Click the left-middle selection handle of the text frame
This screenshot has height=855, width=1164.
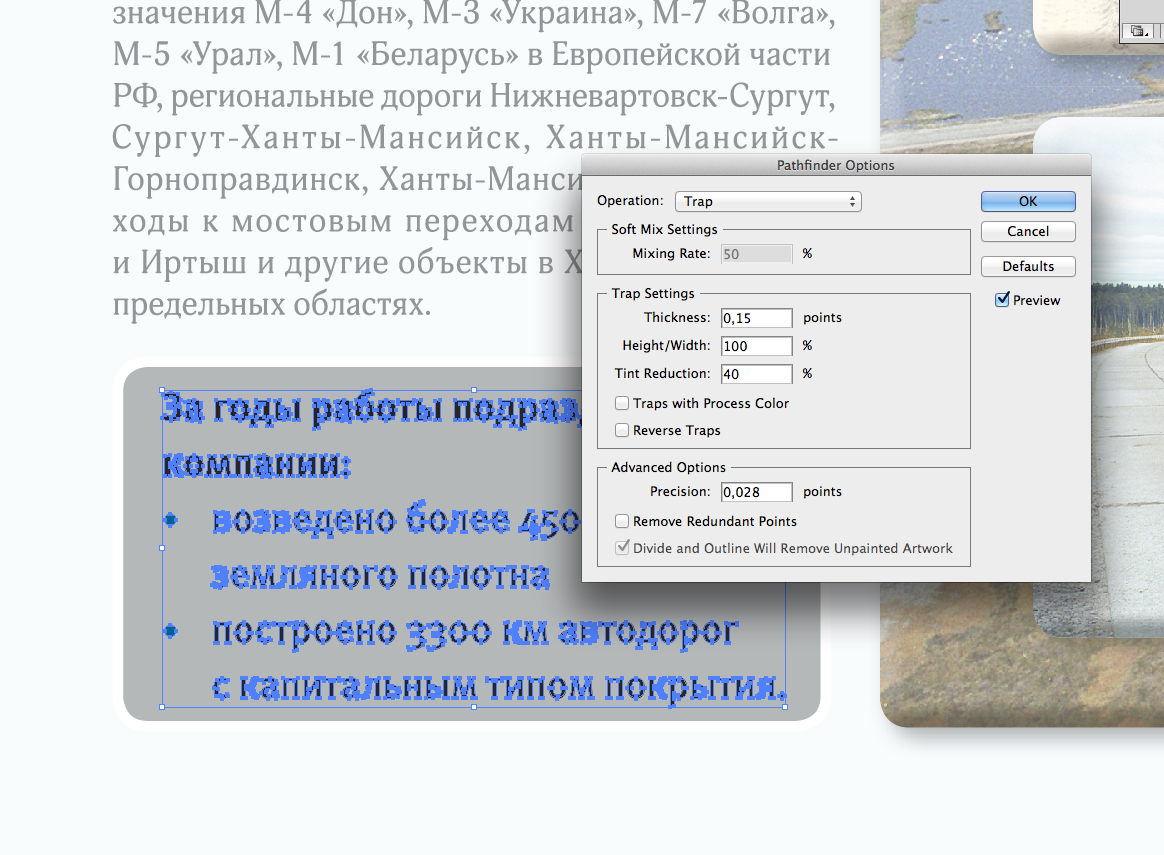click(x=163, y=548)
